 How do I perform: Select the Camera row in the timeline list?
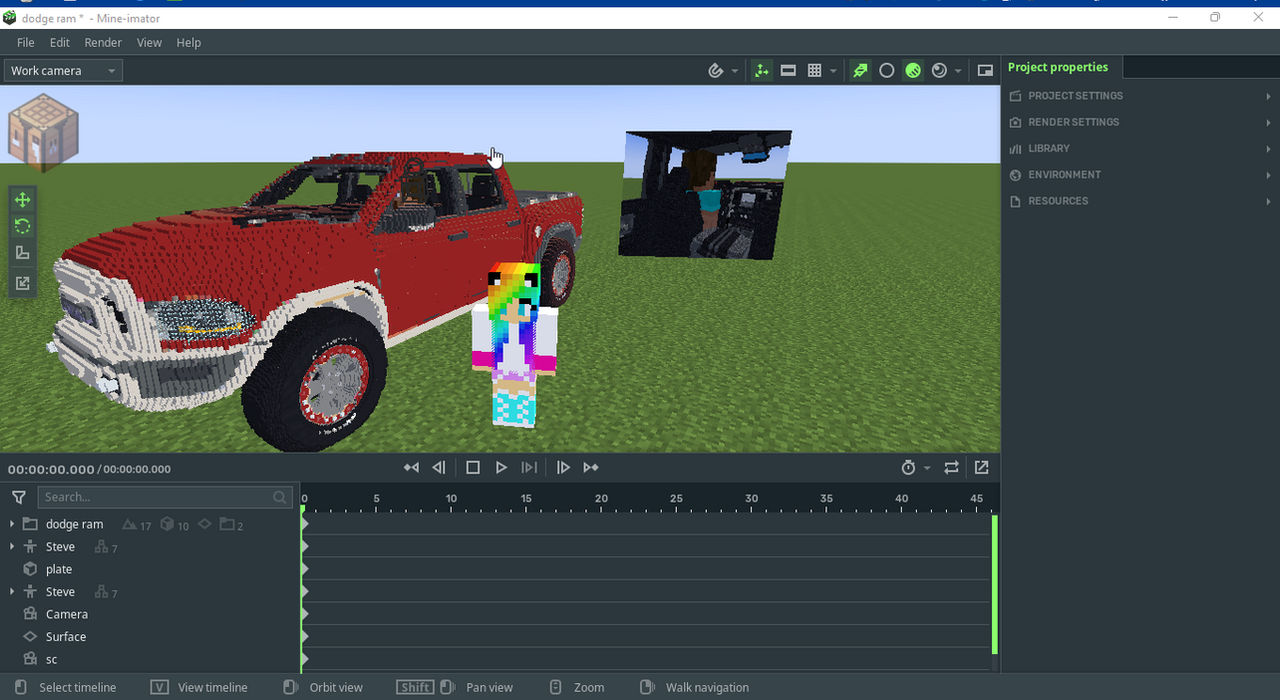tap(150, 614)
